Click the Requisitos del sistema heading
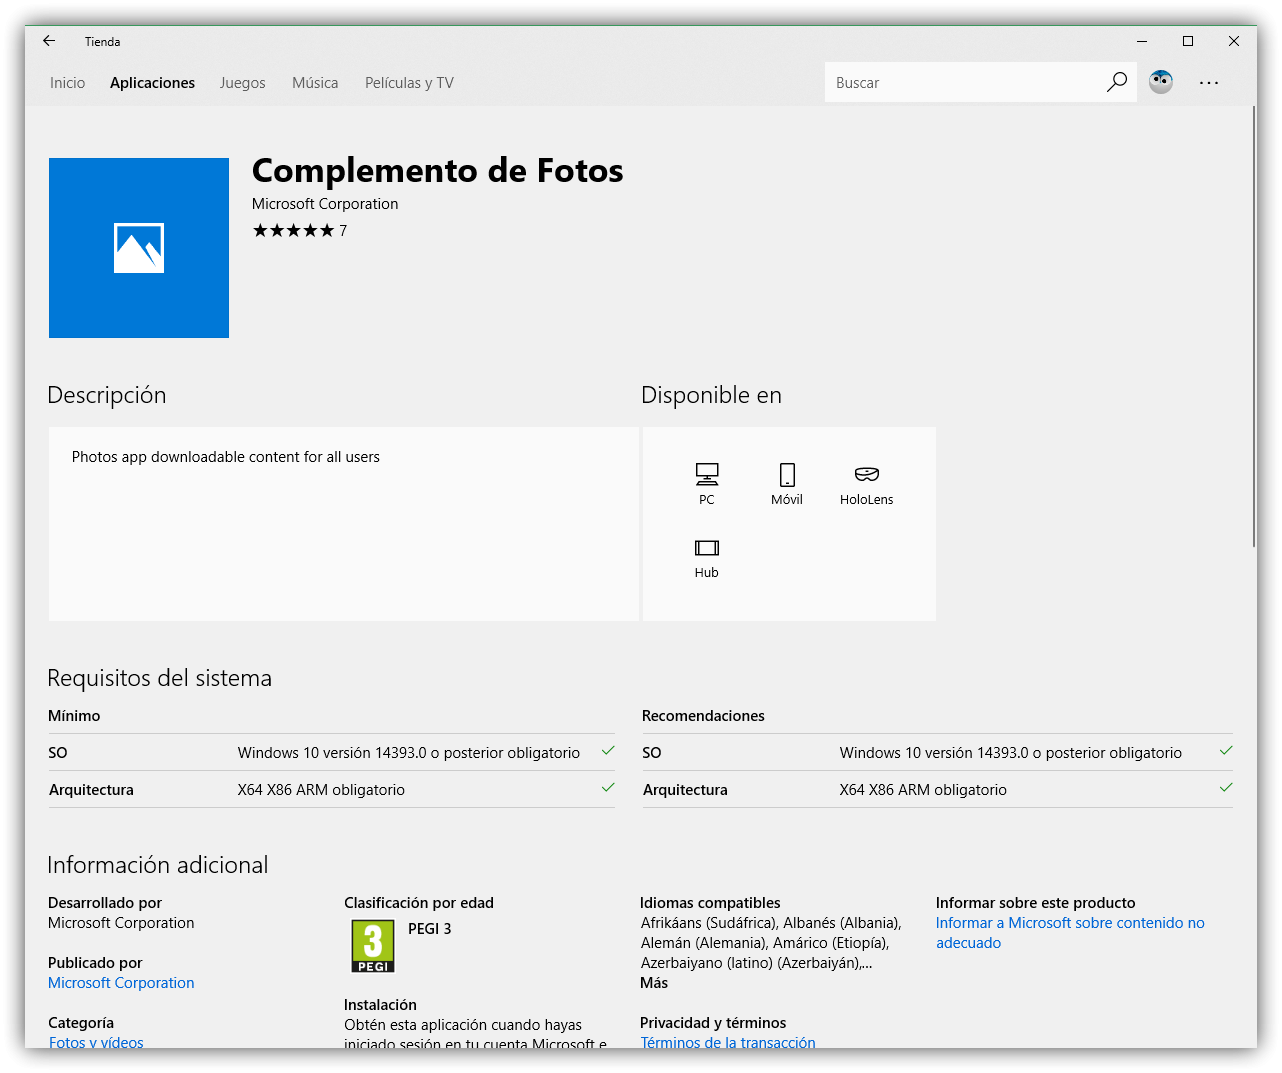Viewport: 1282px width, 1073px height. point(160,678)
